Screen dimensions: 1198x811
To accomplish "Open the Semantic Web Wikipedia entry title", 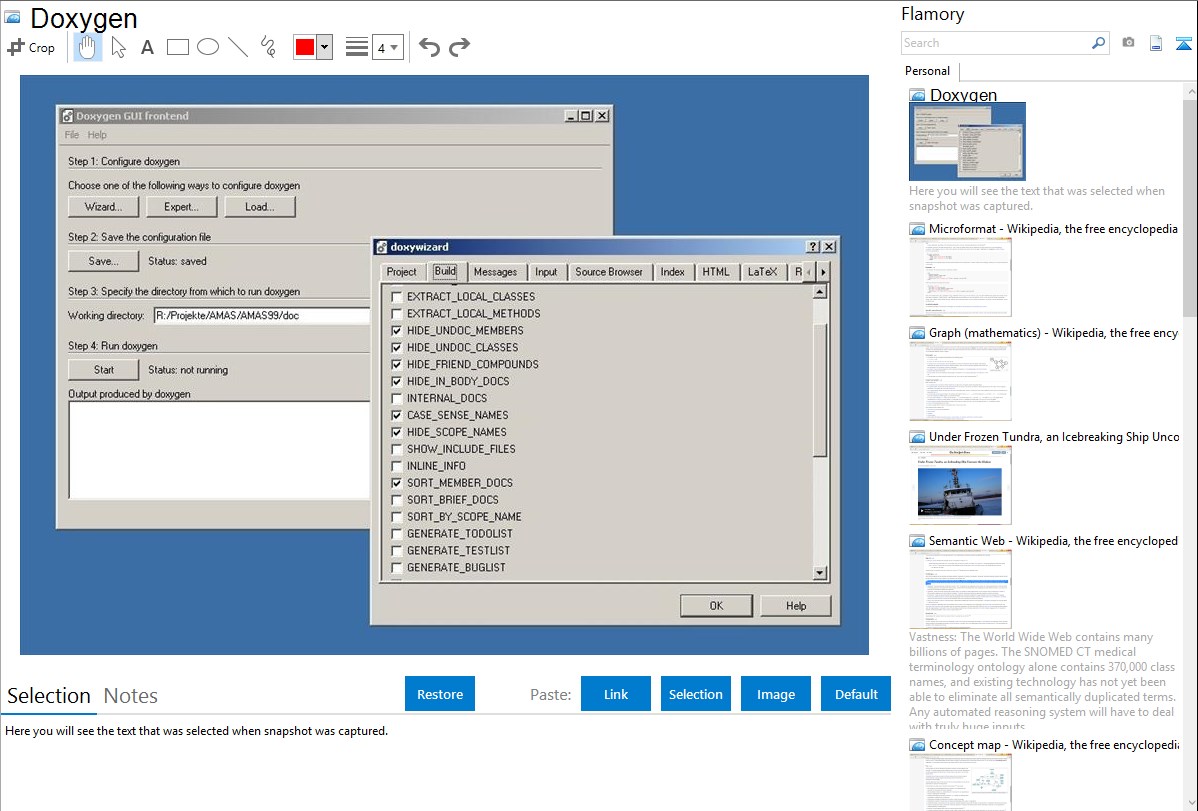I will 1053,540.
